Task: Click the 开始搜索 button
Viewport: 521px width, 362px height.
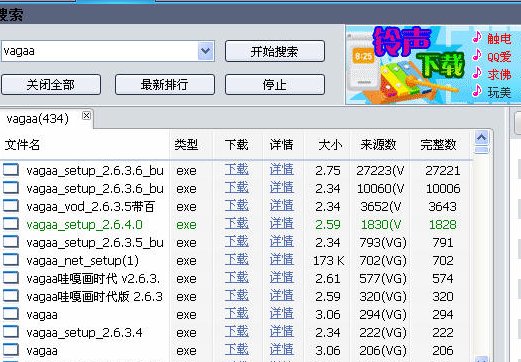Action: point(275,51)
